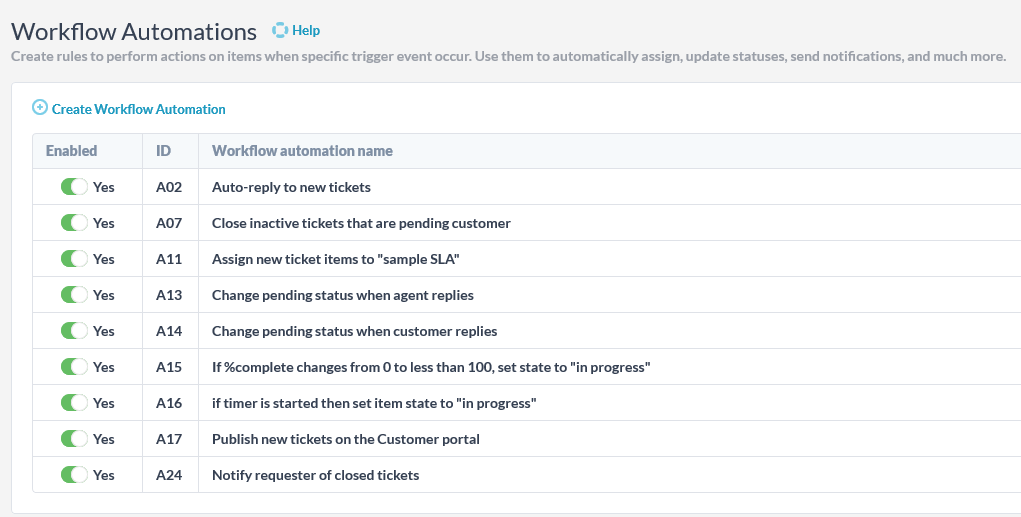The height and width of the screenshot is (517, 1021).
Task: Sort by the Enabled column header
Action: (72, 151)
